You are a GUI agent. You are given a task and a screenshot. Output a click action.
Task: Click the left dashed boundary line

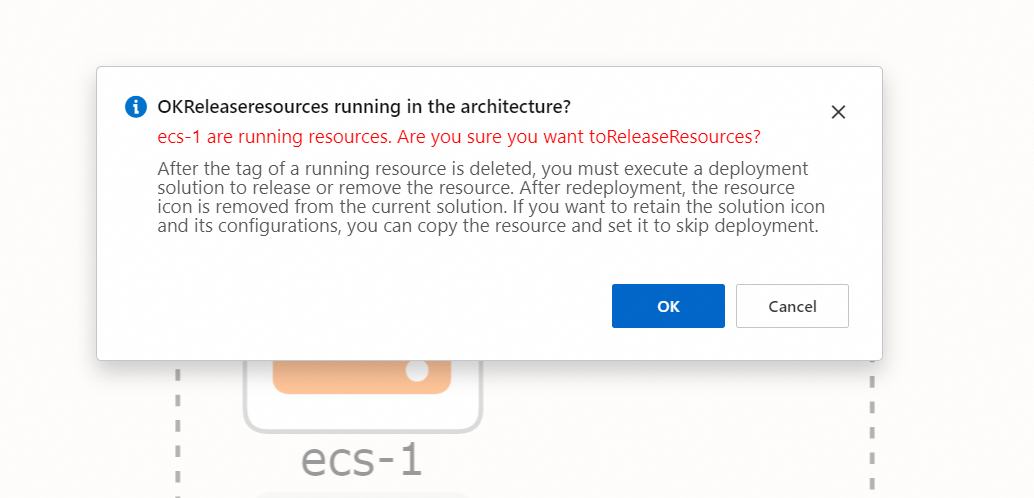coord(177,430)
